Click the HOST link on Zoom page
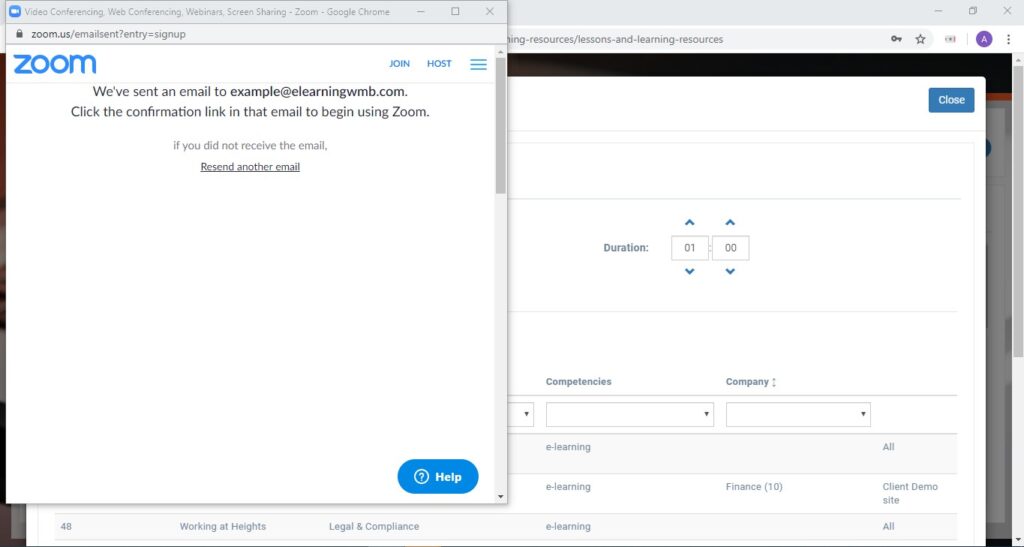 [x=439, y=64]
